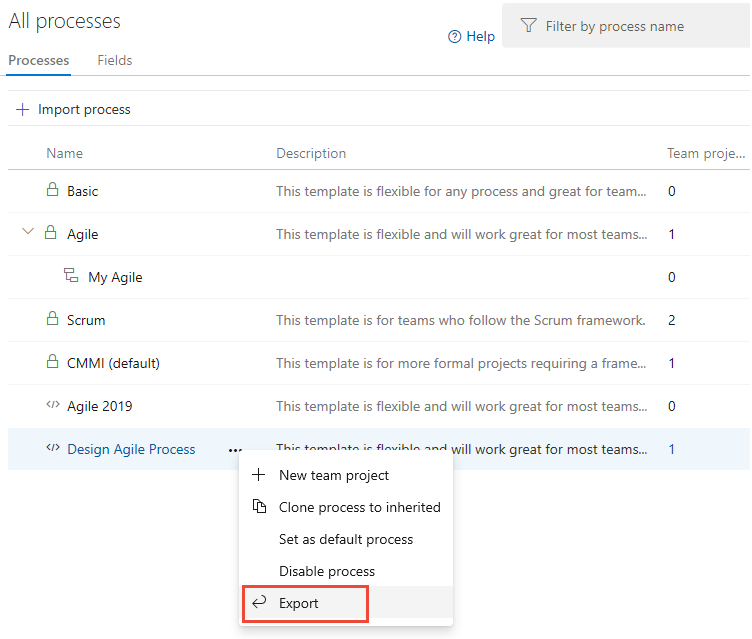Click the lock icon beside CMMI (default)
This screenshot has height=639, width=752.
tap(52, 361)
